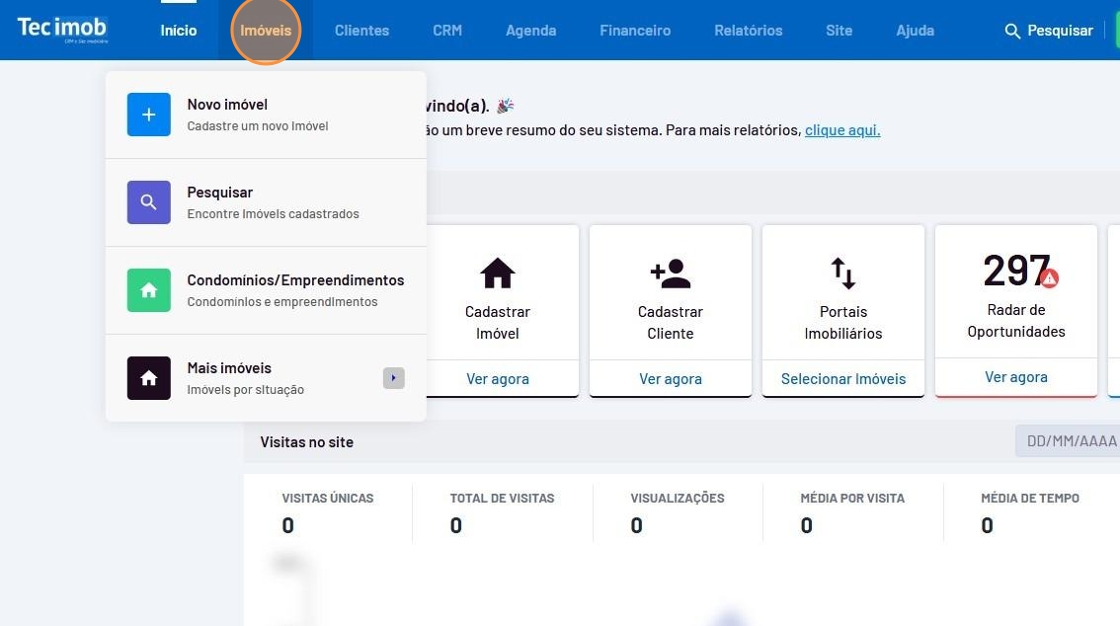Click the 'clique aqui' link
The width and height of the screenshot is (1120, 626).
click(x=842, y=130)
